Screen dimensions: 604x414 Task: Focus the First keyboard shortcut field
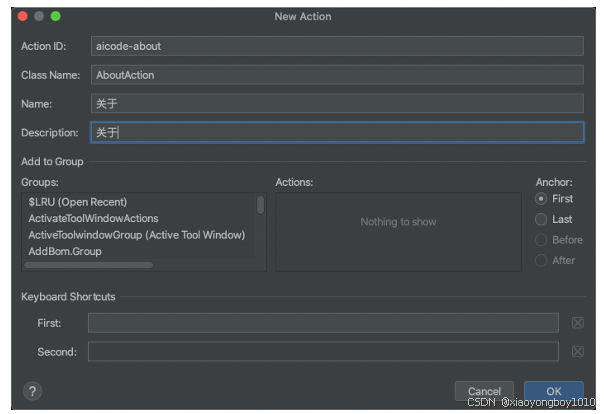click(323, 323)
